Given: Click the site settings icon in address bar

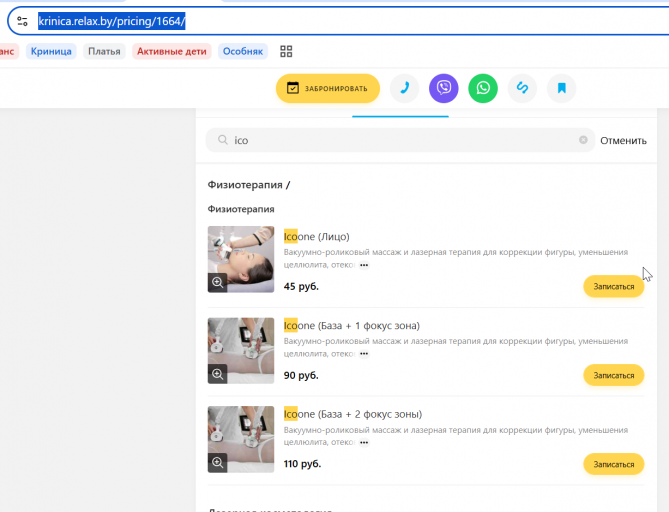Looking at the screenshot, I should coord(22,21).
